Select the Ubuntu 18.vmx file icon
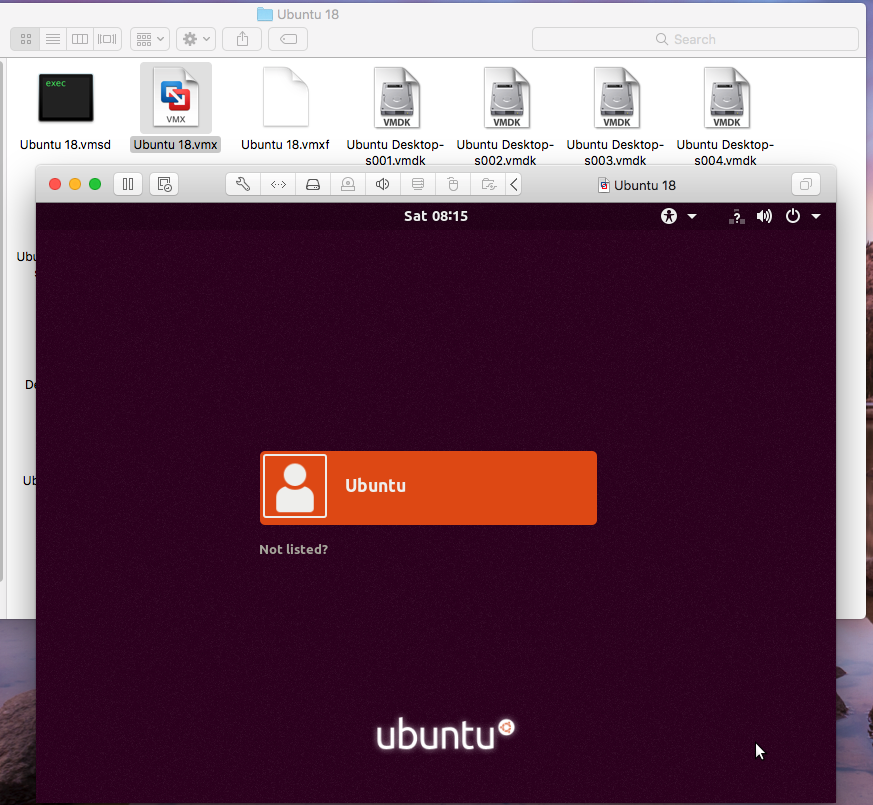The image size is (873, 805). coord(176,97)
